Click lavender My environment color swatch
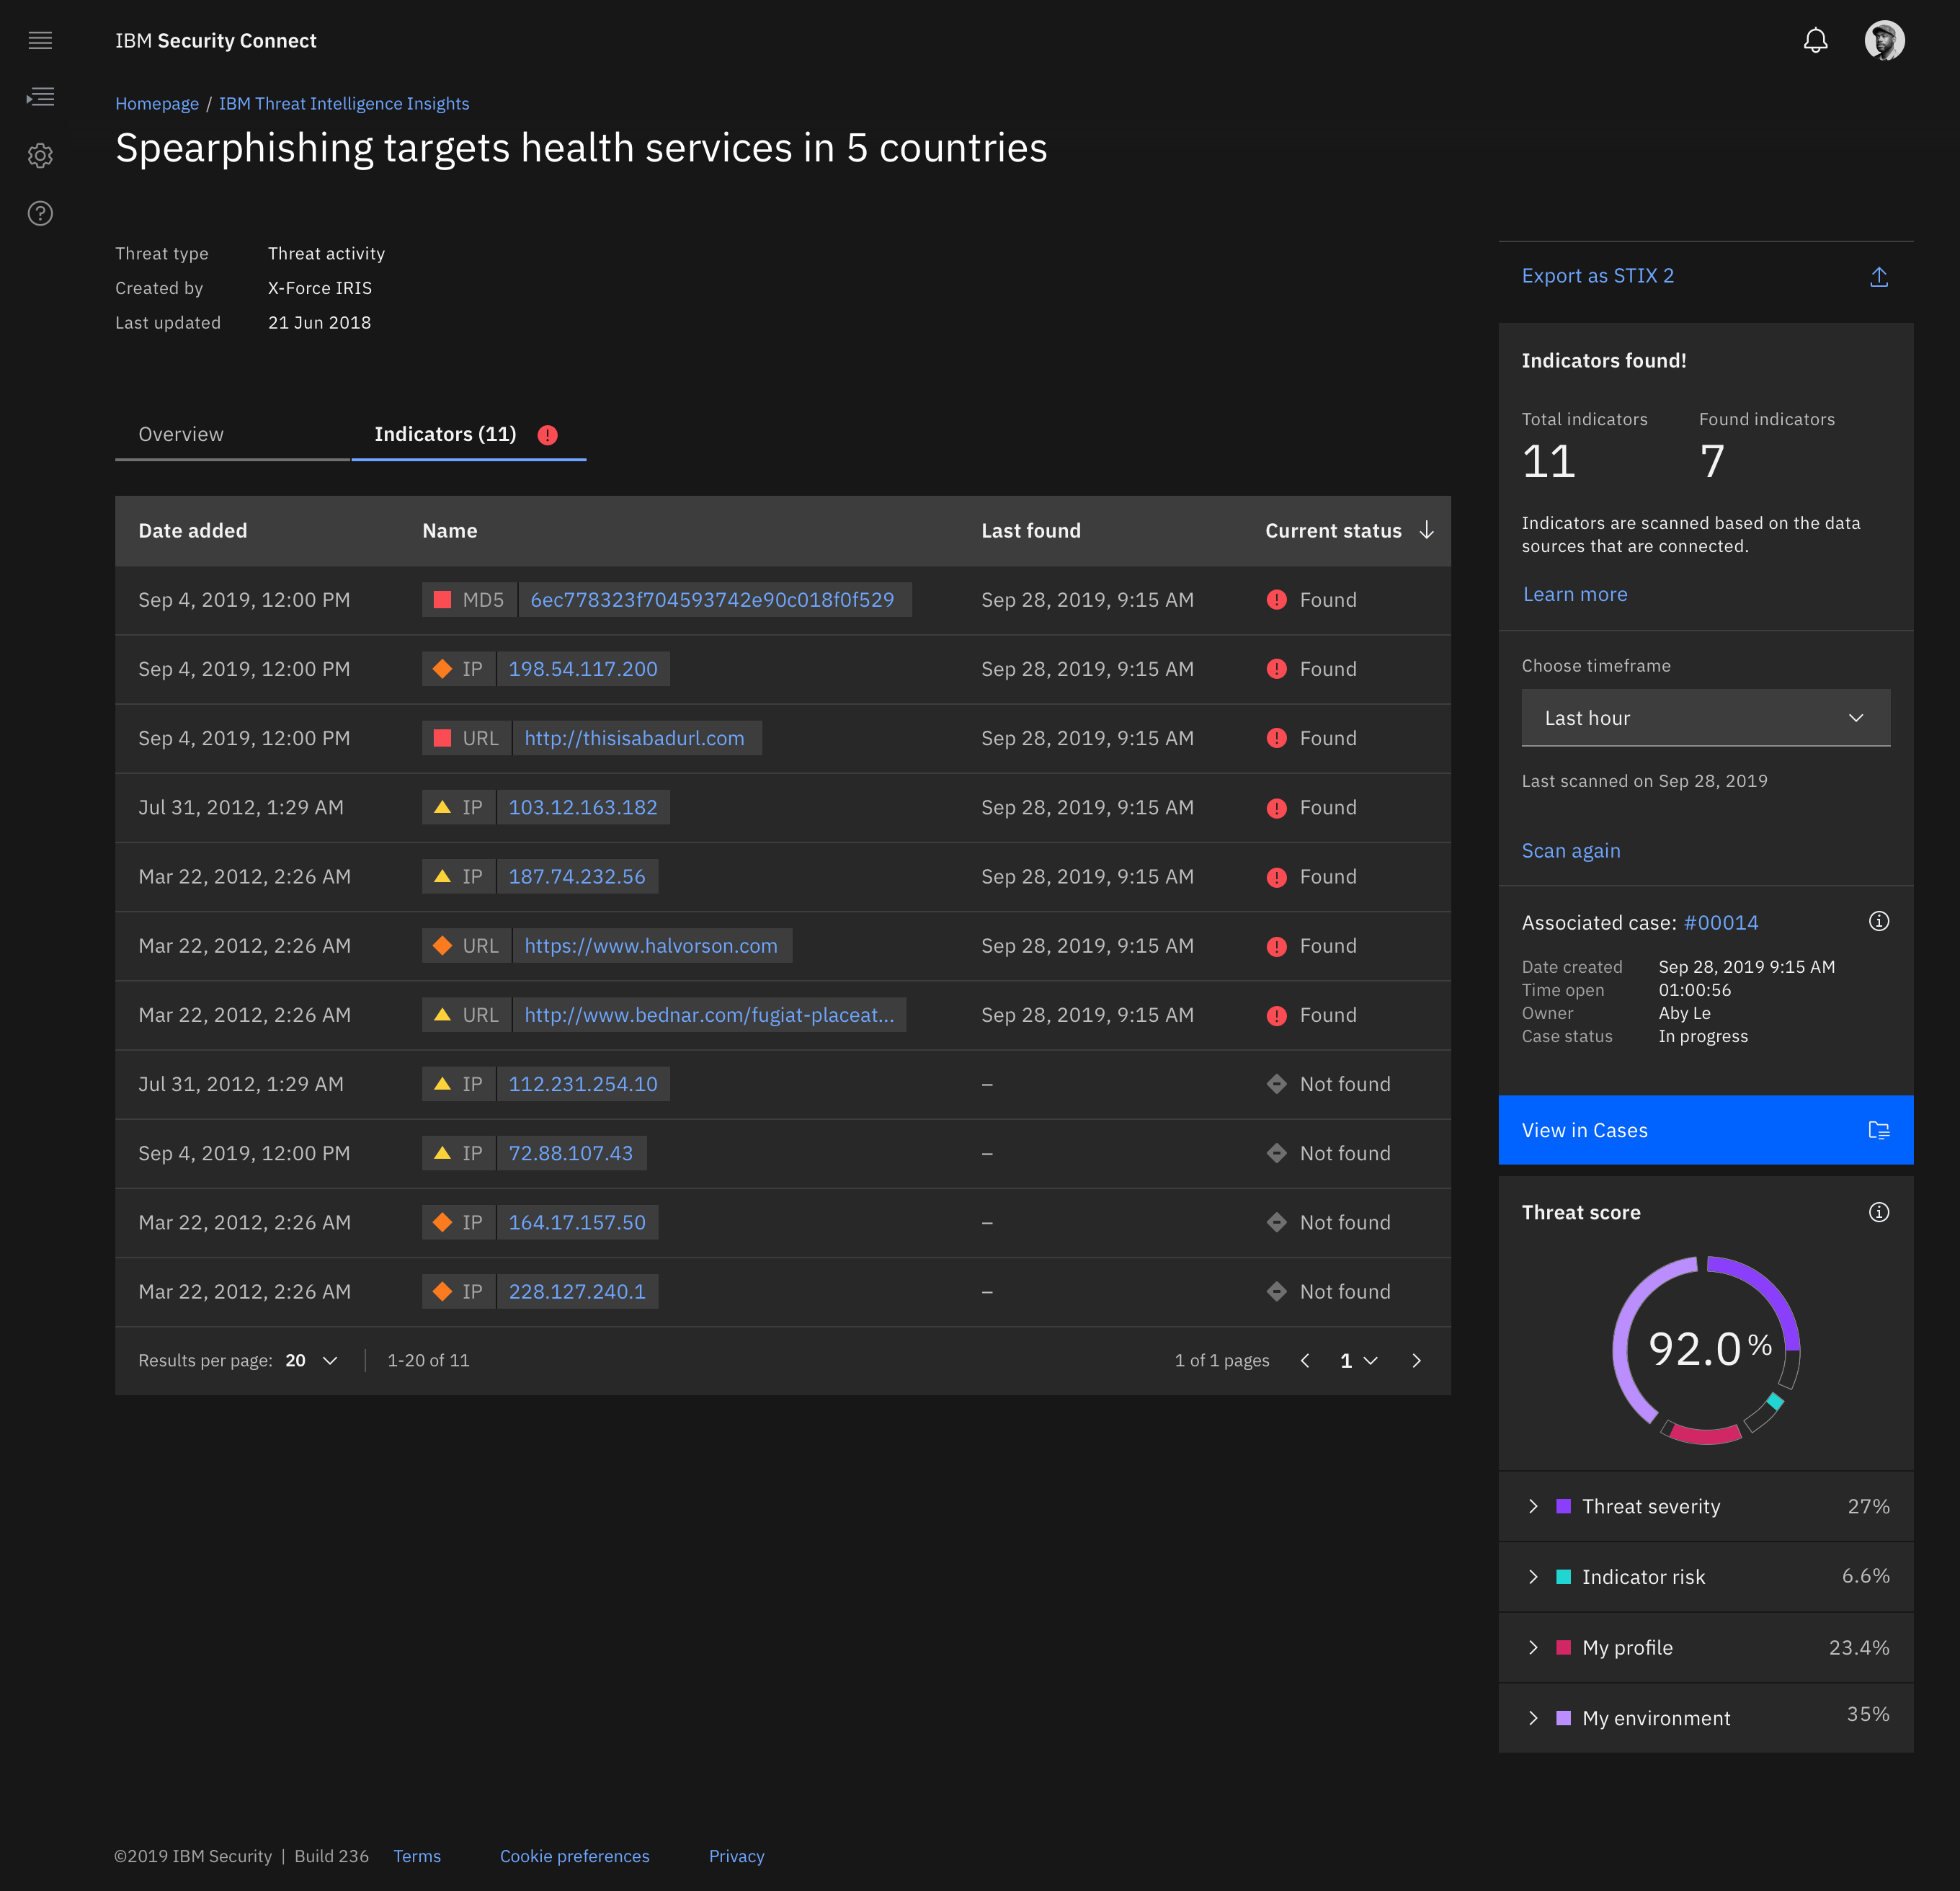This screenshot has height=1891, width=1960. point(1563,1718)
